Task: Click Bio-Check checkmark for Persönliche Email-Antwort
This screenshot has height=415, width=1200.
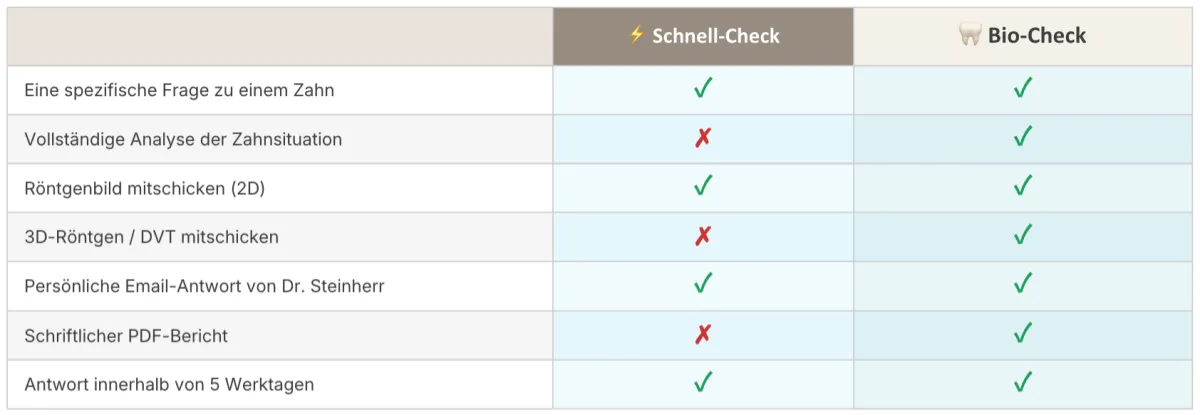Action: coord(1022,285)
